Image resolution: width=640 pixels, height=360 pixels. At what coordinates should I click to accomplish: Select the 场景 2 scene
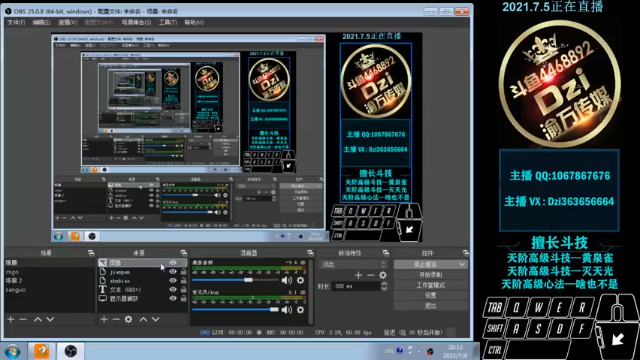(x=49, y=281)
